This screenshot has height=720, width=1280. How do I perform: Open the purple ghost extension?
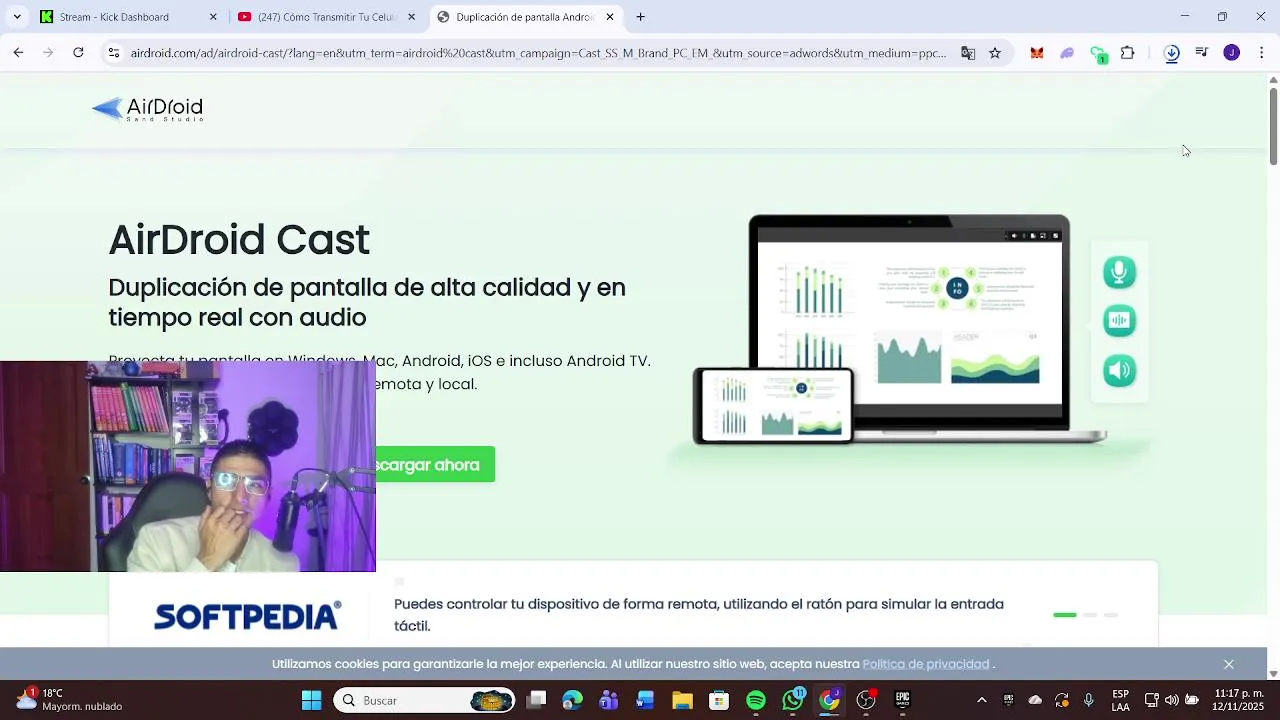[1067, 53]
